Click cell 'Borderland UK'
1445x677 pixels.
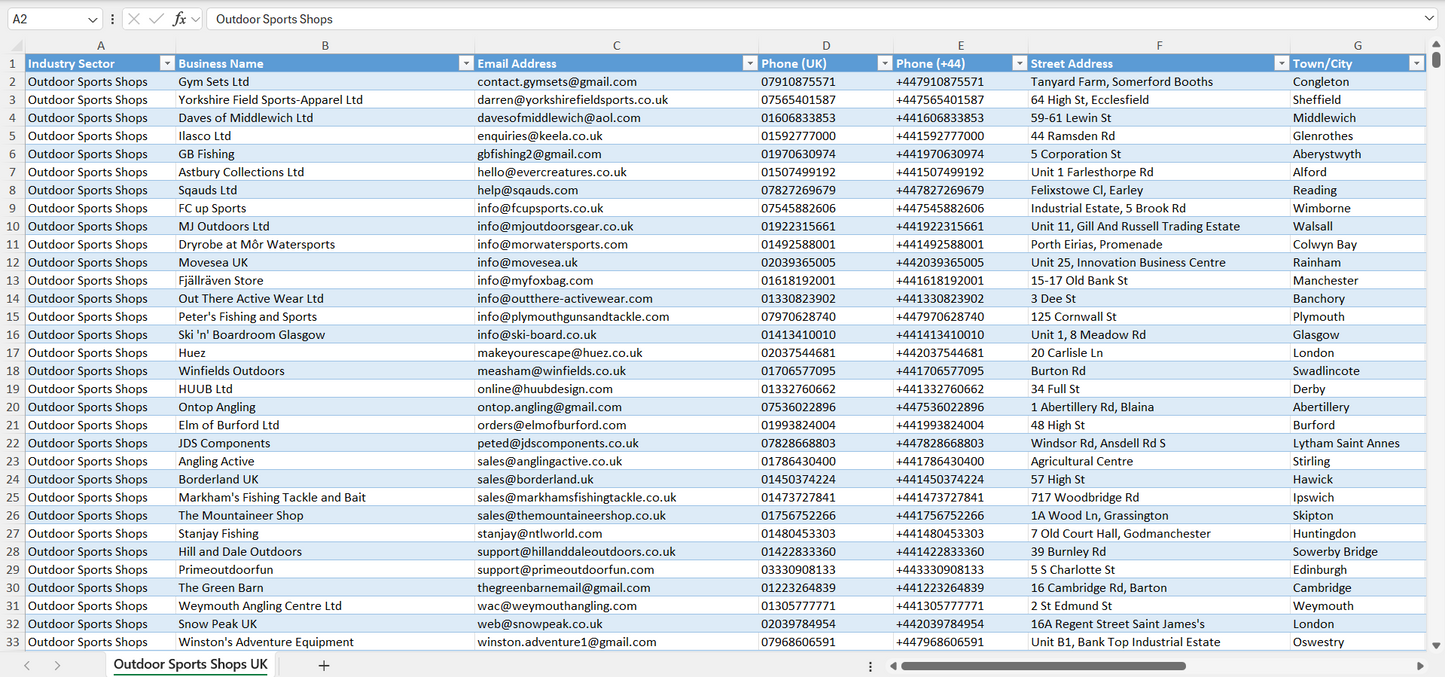click(325, 479)
